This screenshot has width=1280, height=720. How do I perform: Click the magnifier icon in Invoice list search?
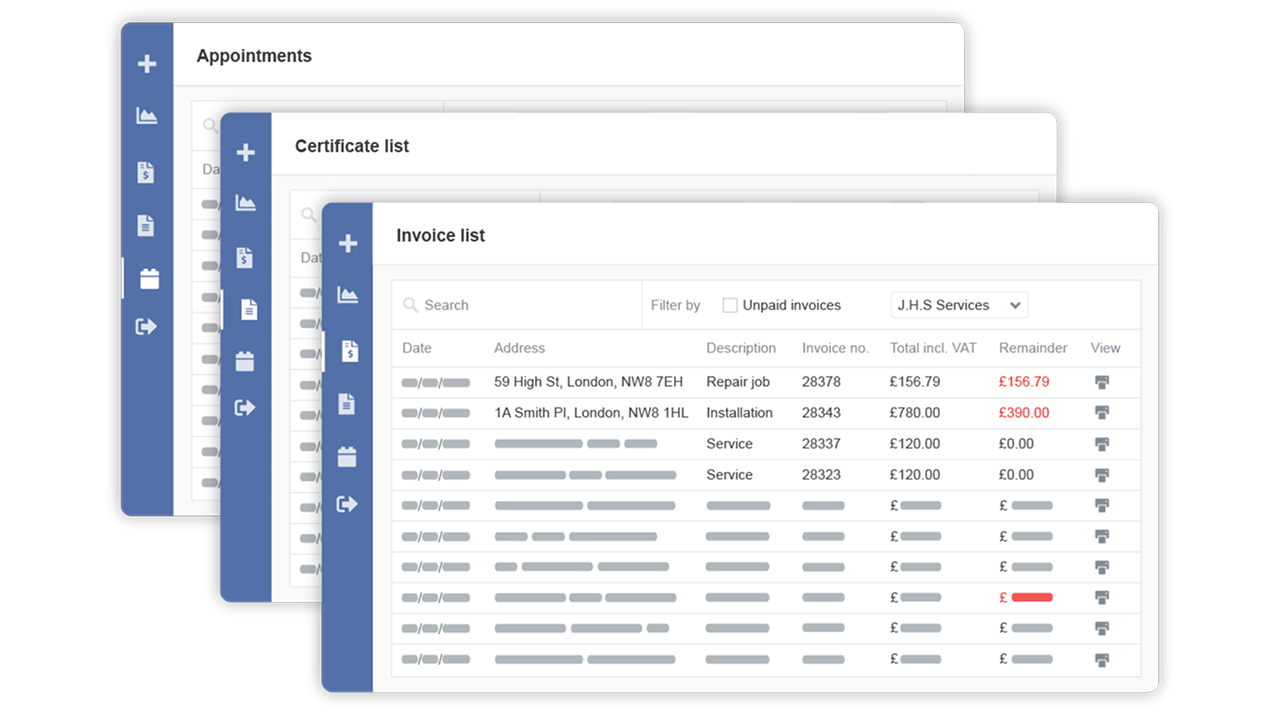click(x=410, y=305)
